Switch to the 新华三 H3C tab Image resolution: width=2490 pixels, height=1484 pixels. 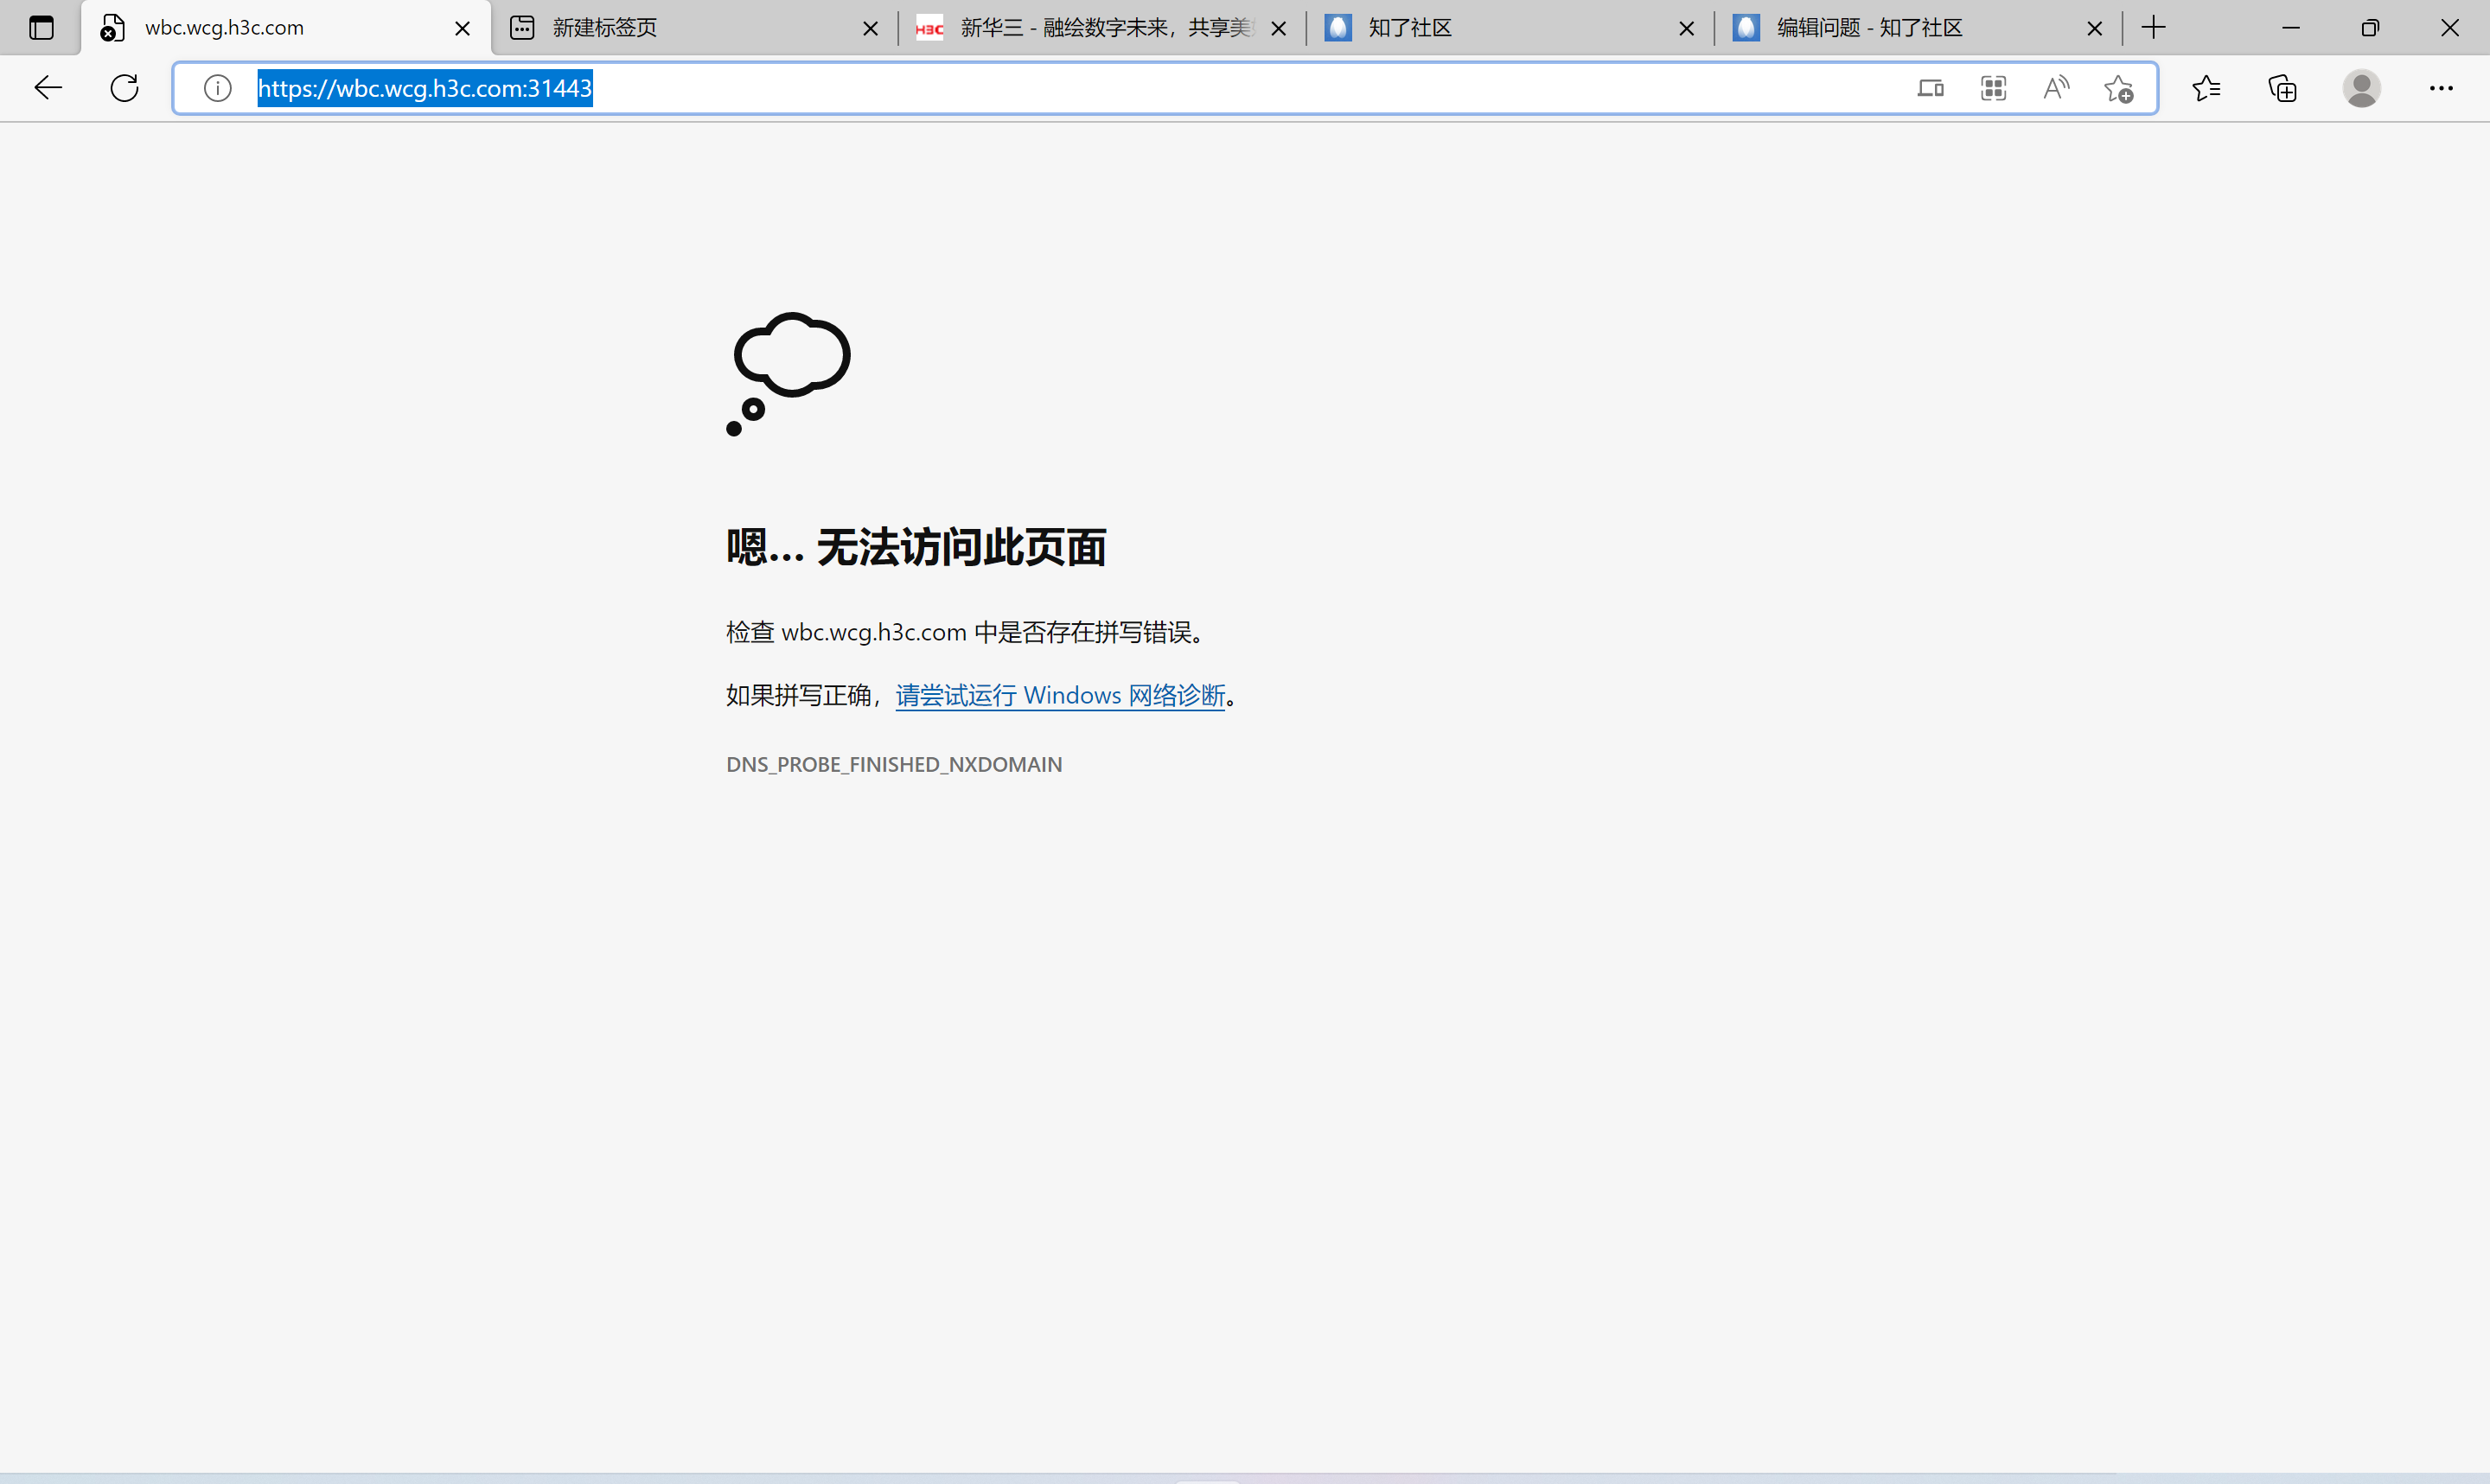click(1090, 28)
